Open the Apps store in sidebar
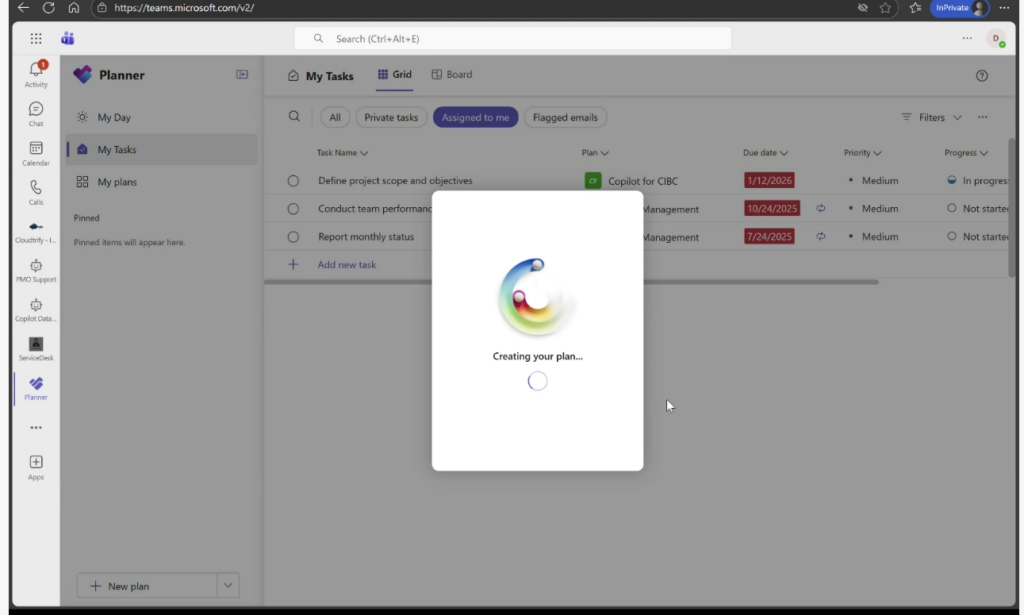1024x615 pixels. [36, 467]
